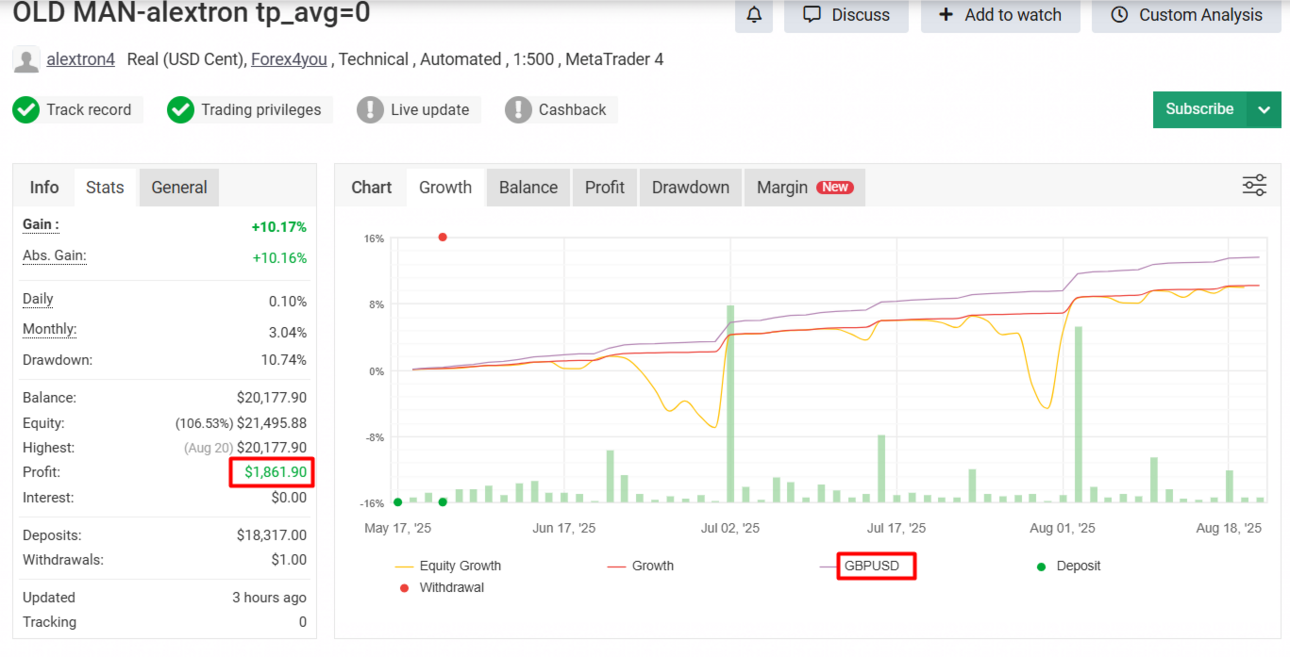Open the Drawdown chart tab
This screenshot has width=1290, height=657.
690,187
